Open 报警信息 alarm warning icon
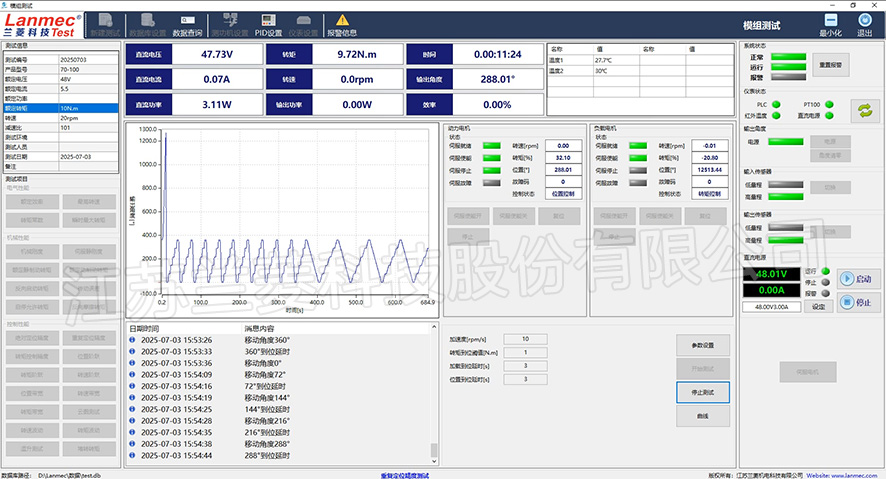This screenshot has height=479, width=886. click(x=342, y=26)
